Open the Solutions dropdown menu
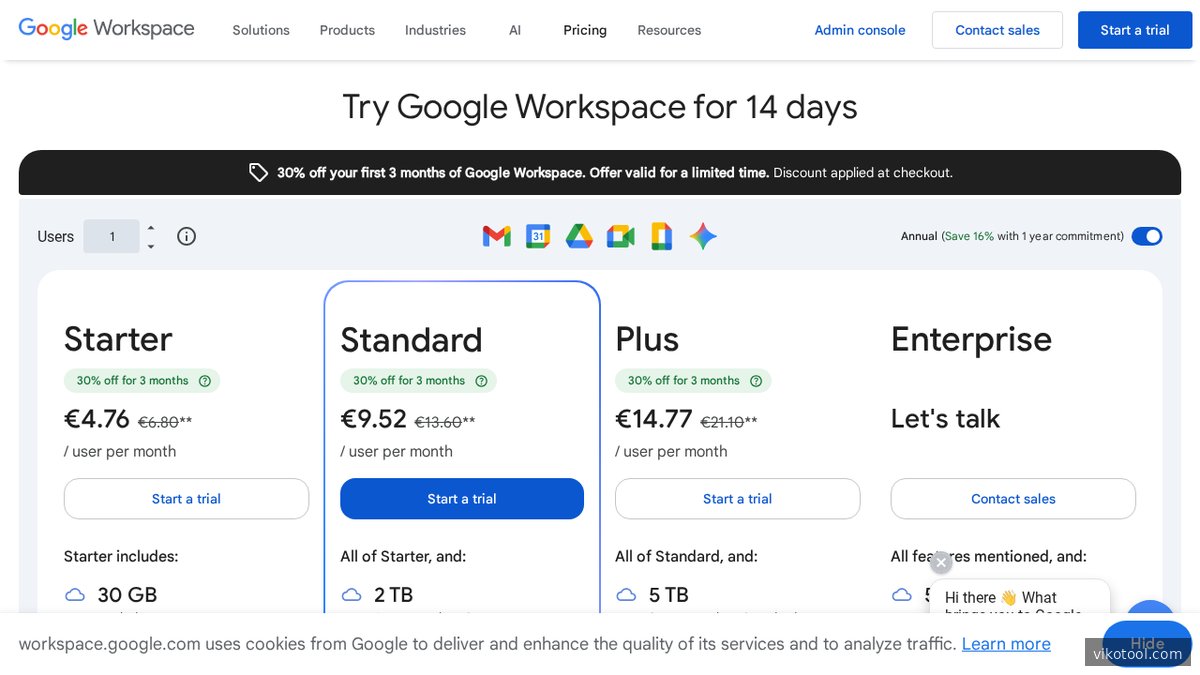This screenshot has height=675, width=1200. tap(260, 30)
